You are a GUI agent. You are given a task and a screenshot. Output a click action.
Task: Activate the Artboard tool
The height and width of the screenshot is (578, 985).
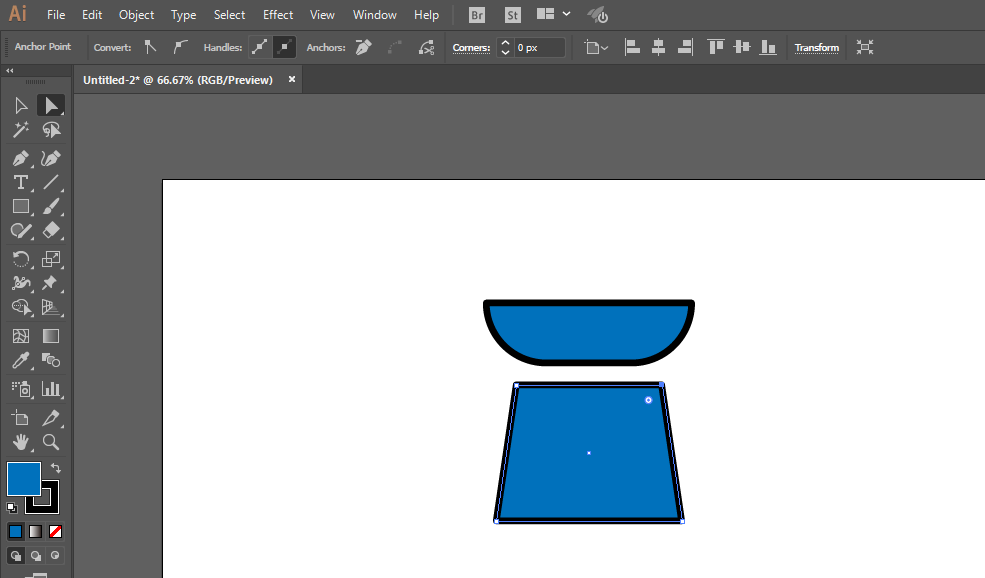(21, 418)
